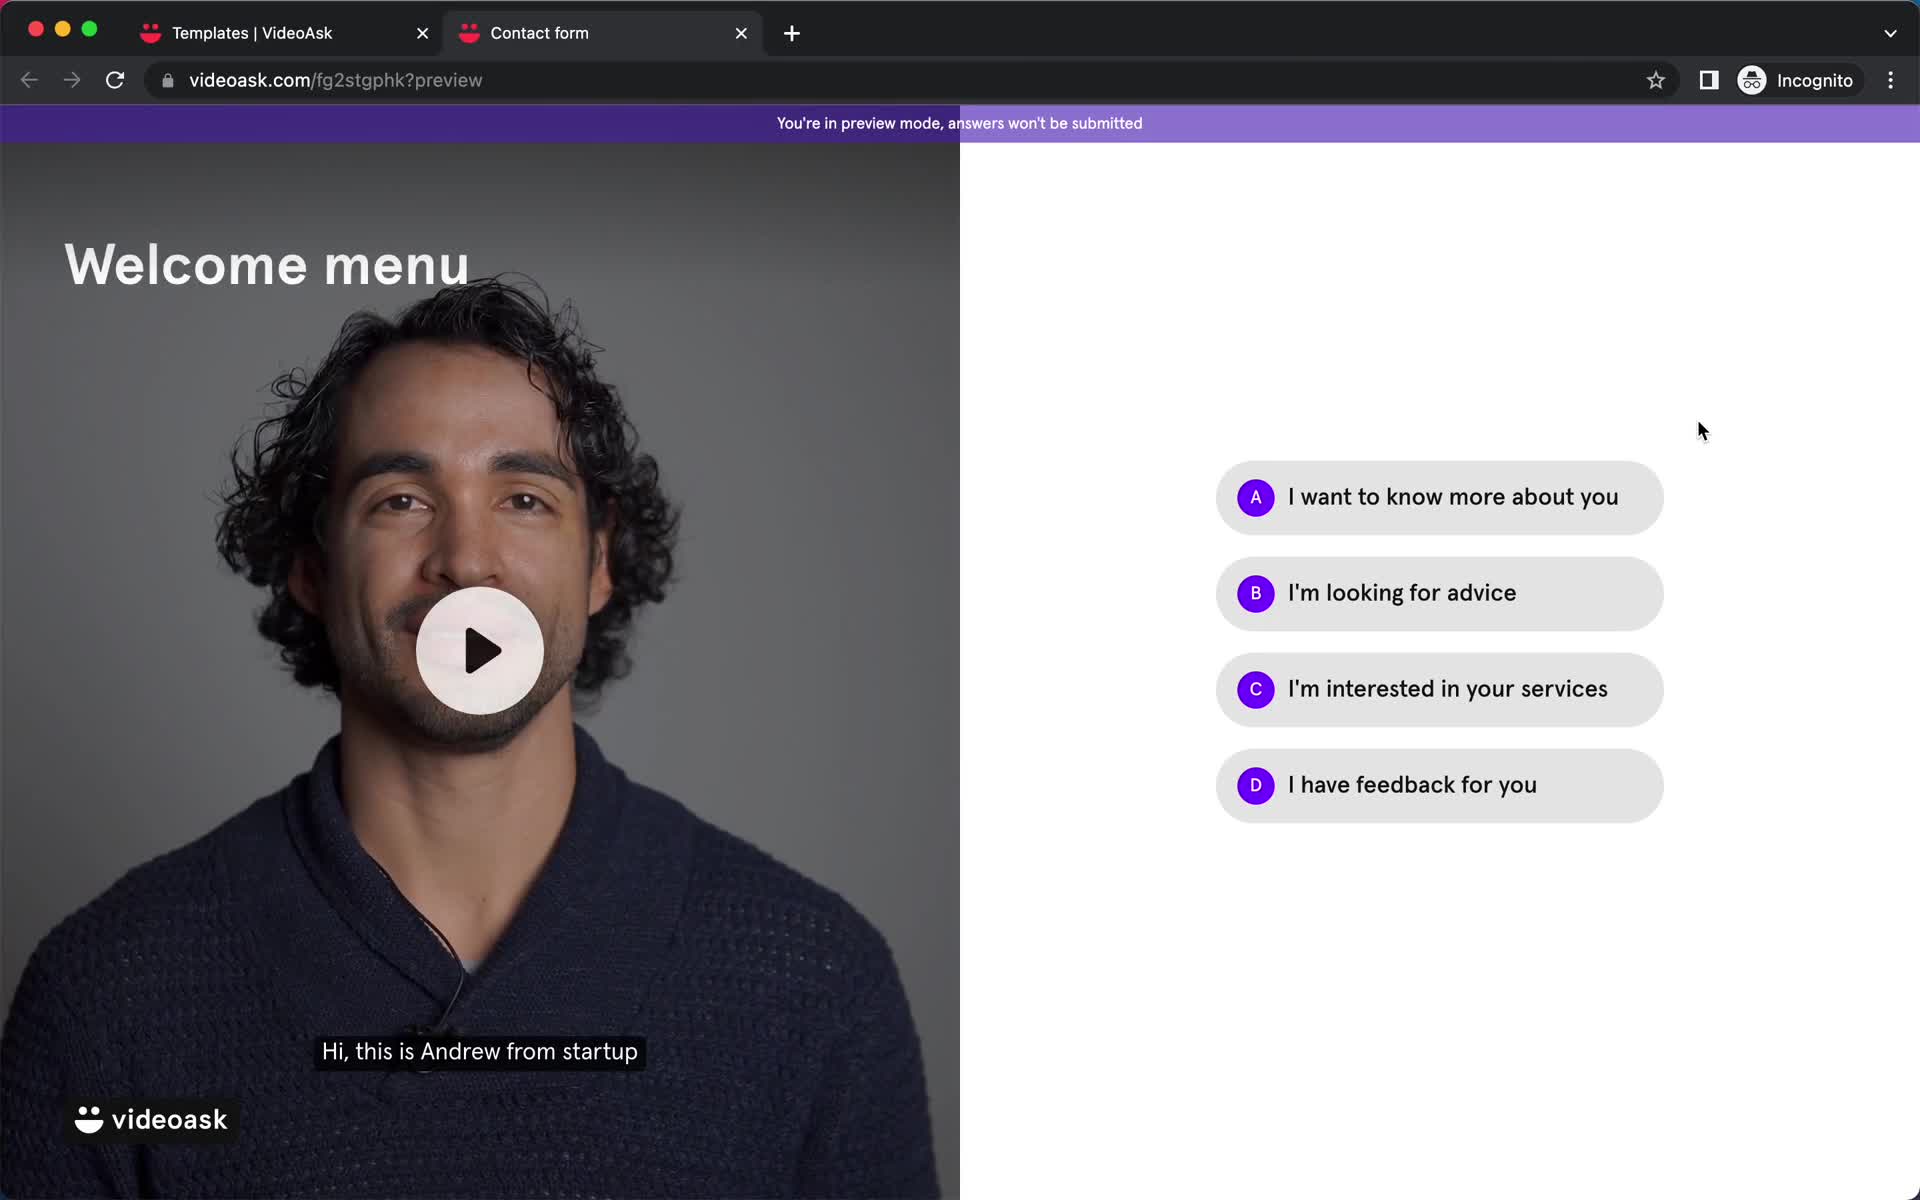Click the 'videoask.com' URL link in address bar

point(336,79)
